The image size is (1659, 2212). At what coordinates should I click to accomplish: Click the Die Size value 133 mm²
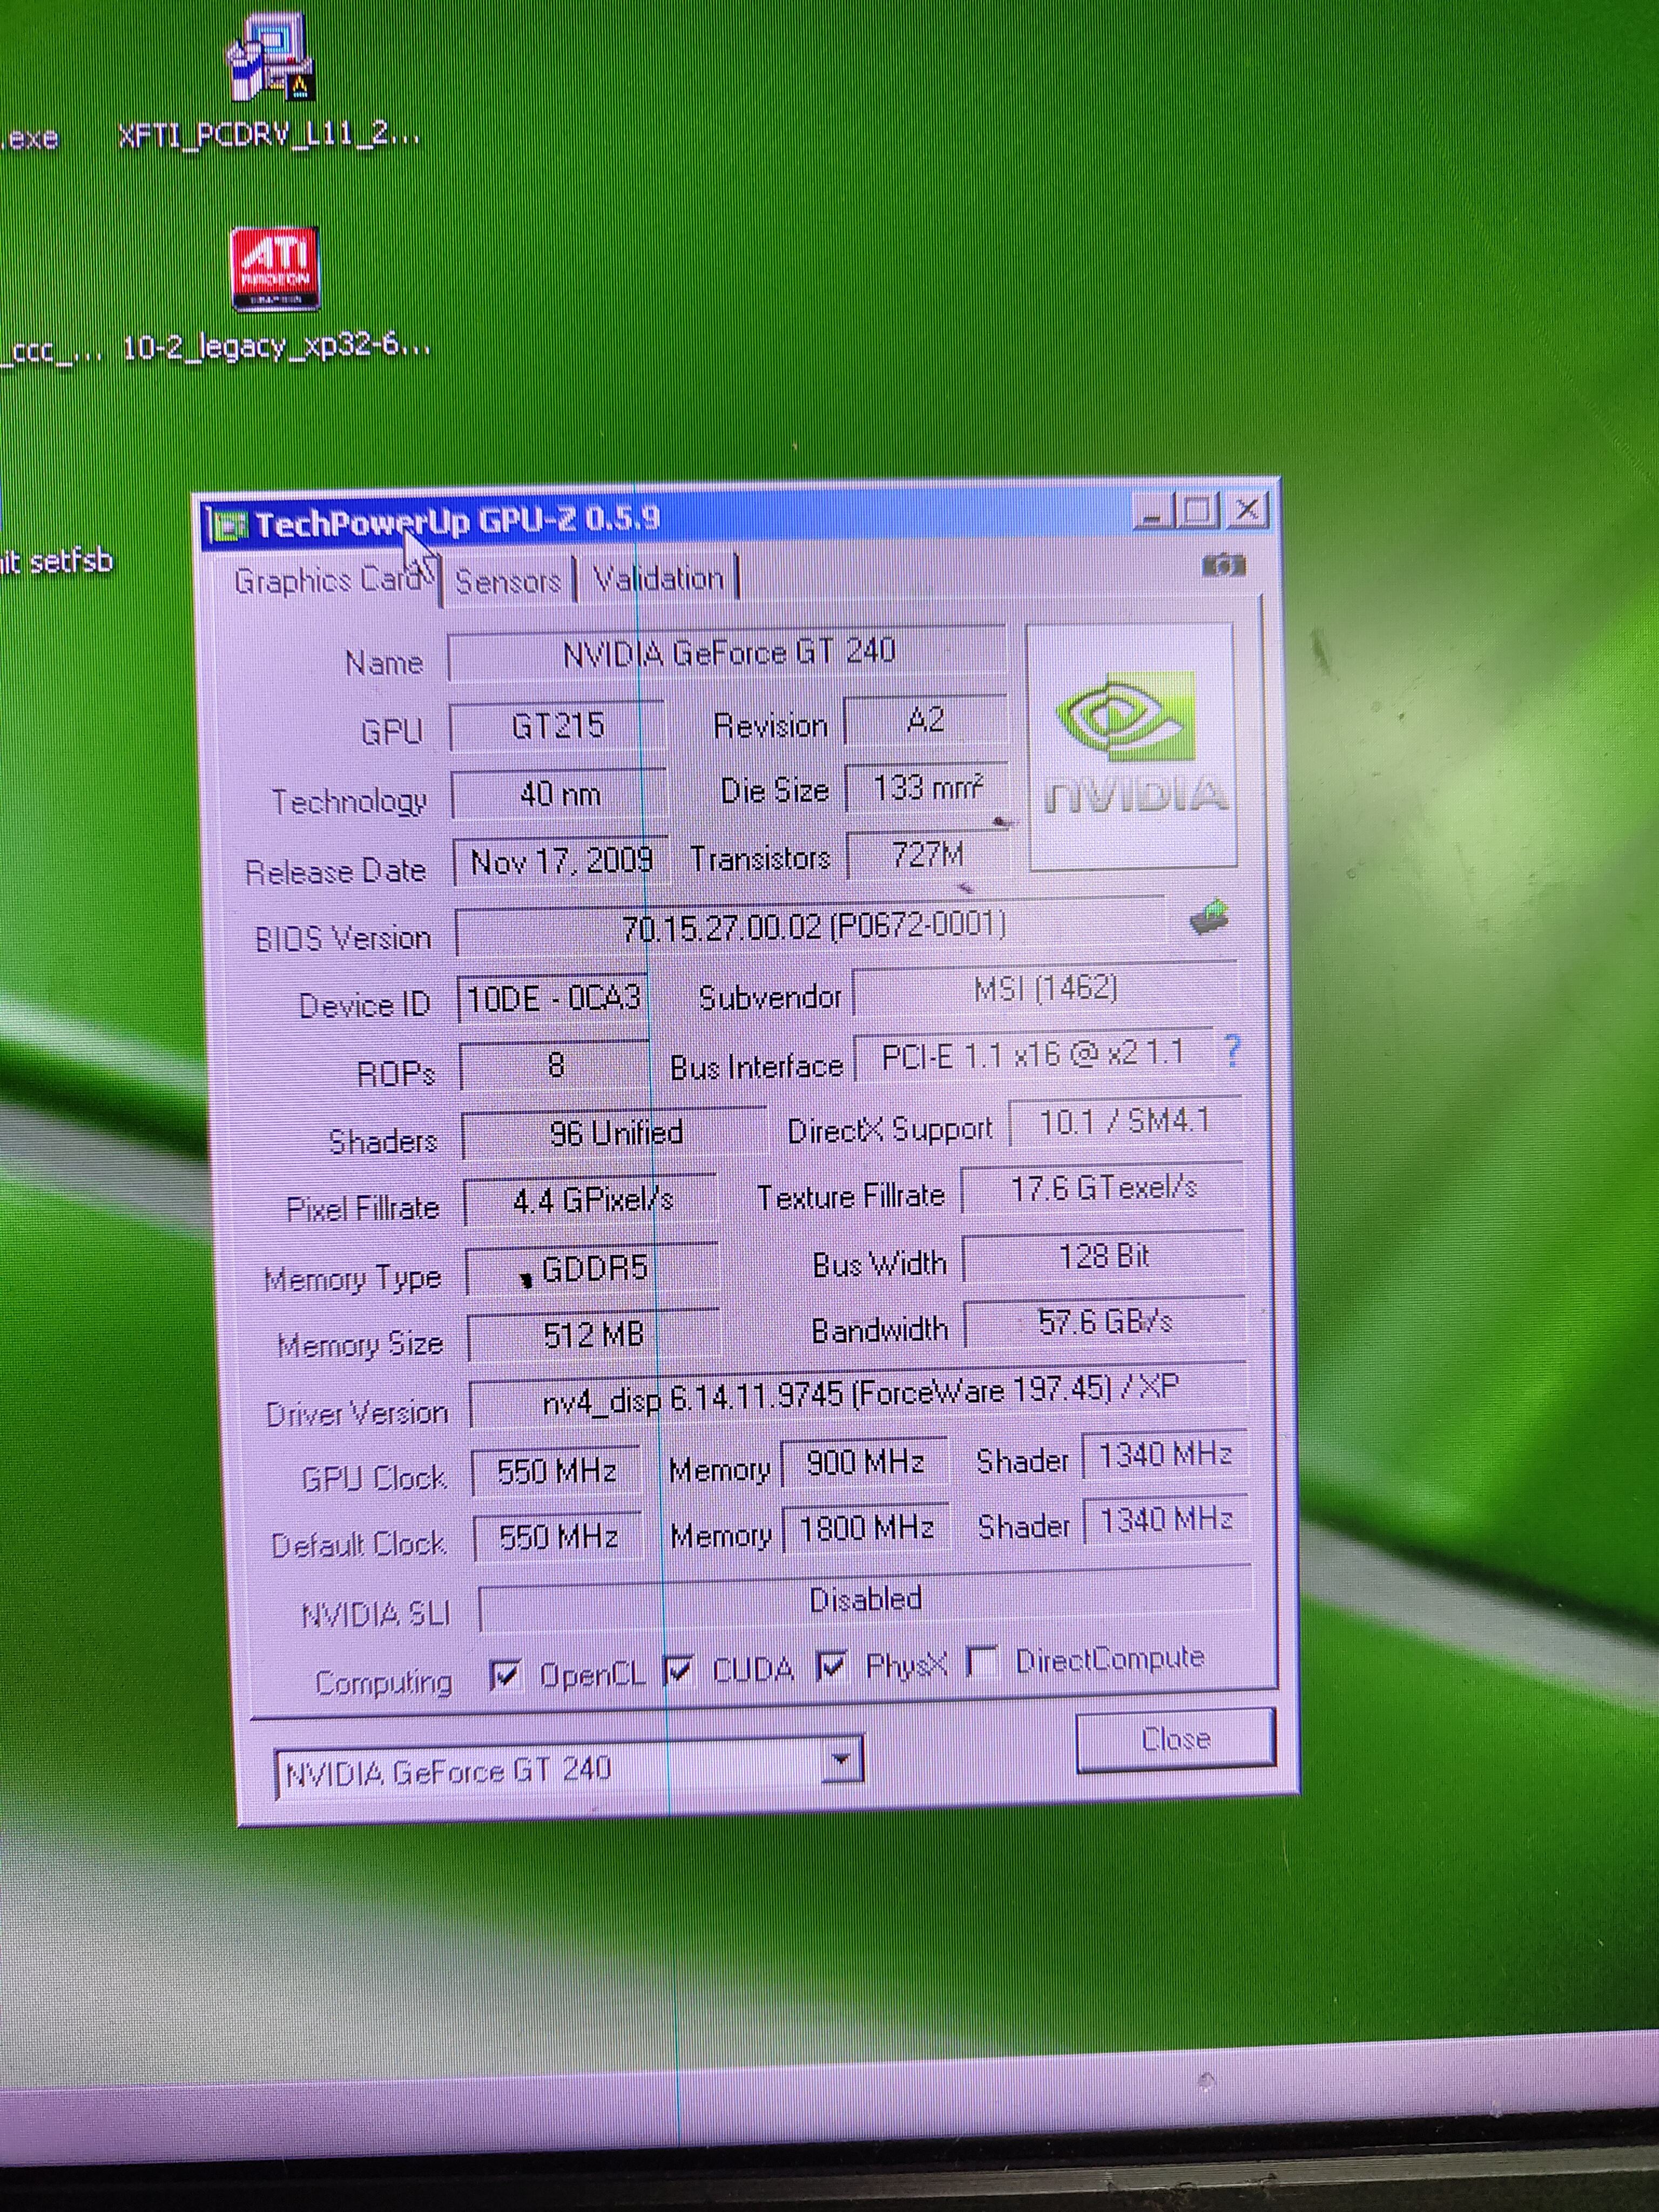point(927,789)
